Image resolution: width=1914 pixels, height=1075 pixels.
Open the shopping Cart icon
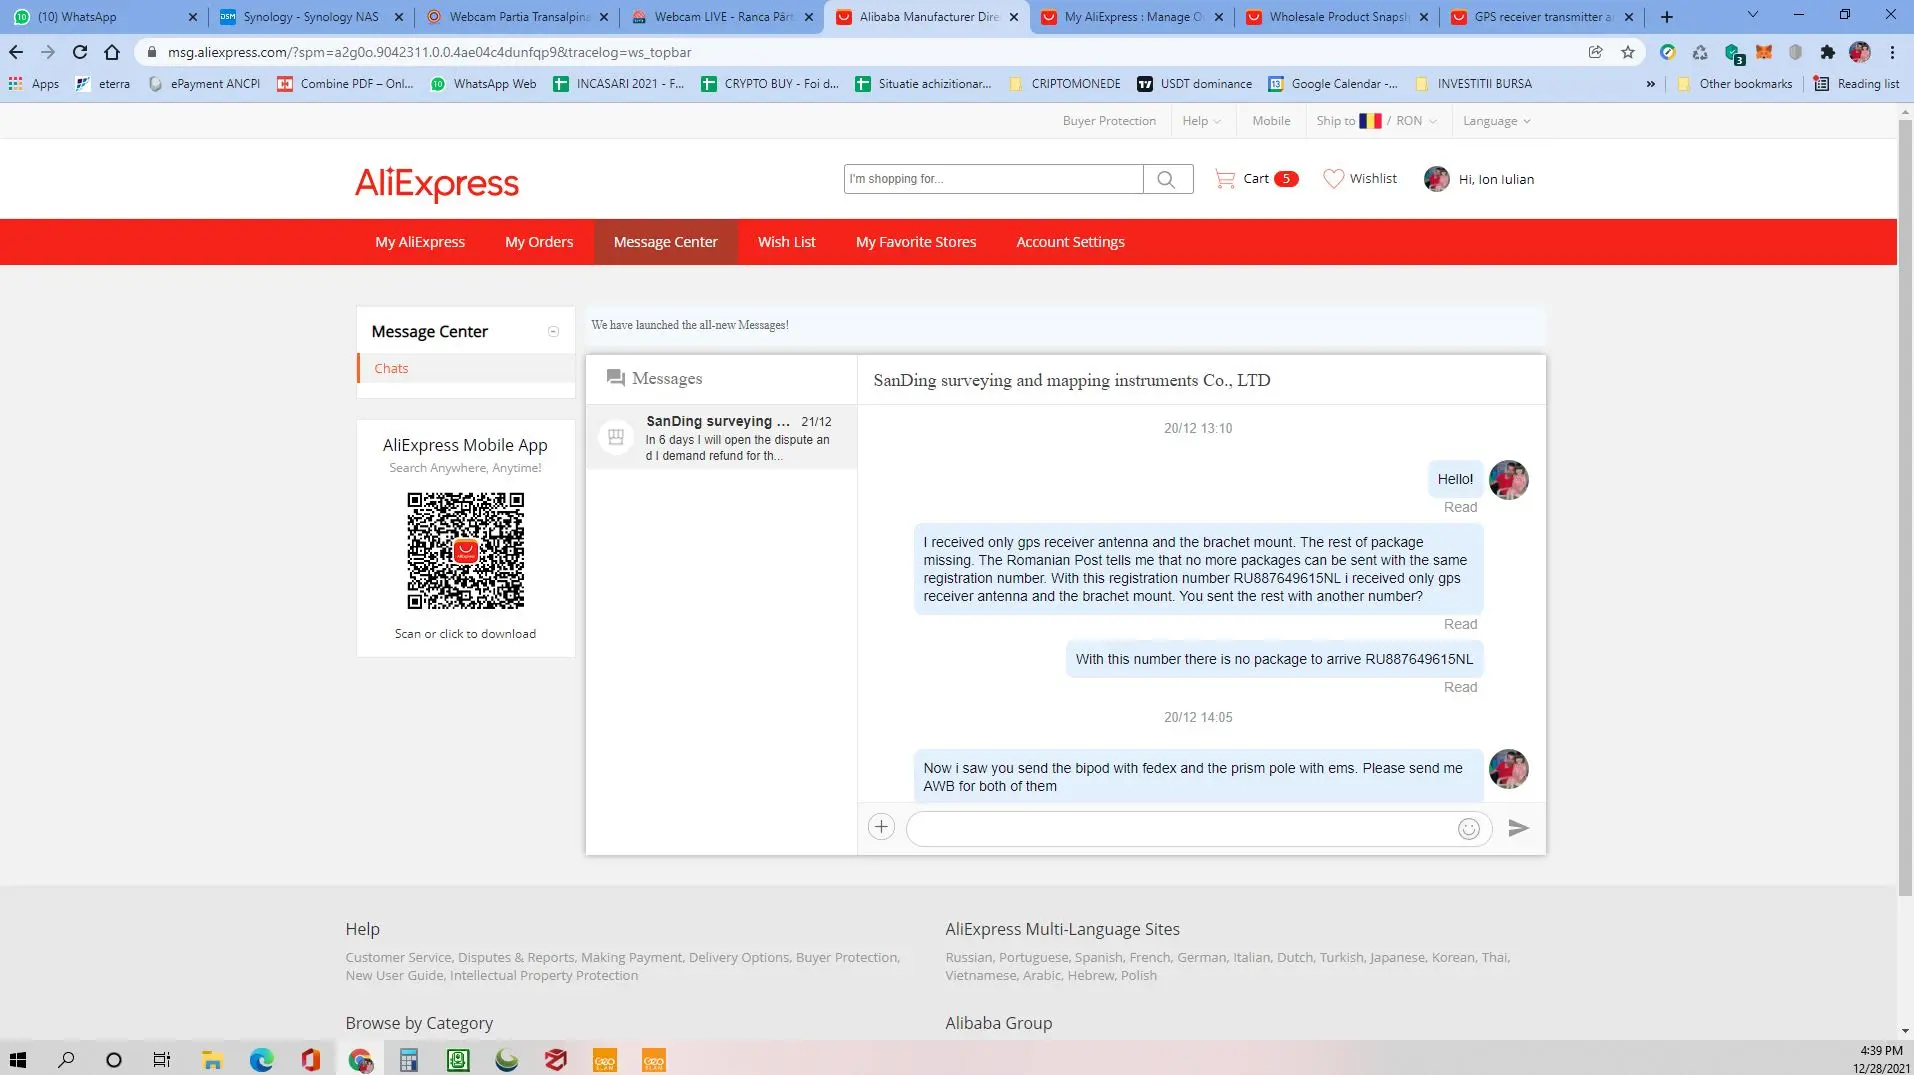pyautogui.click(x=1224, y=179)
